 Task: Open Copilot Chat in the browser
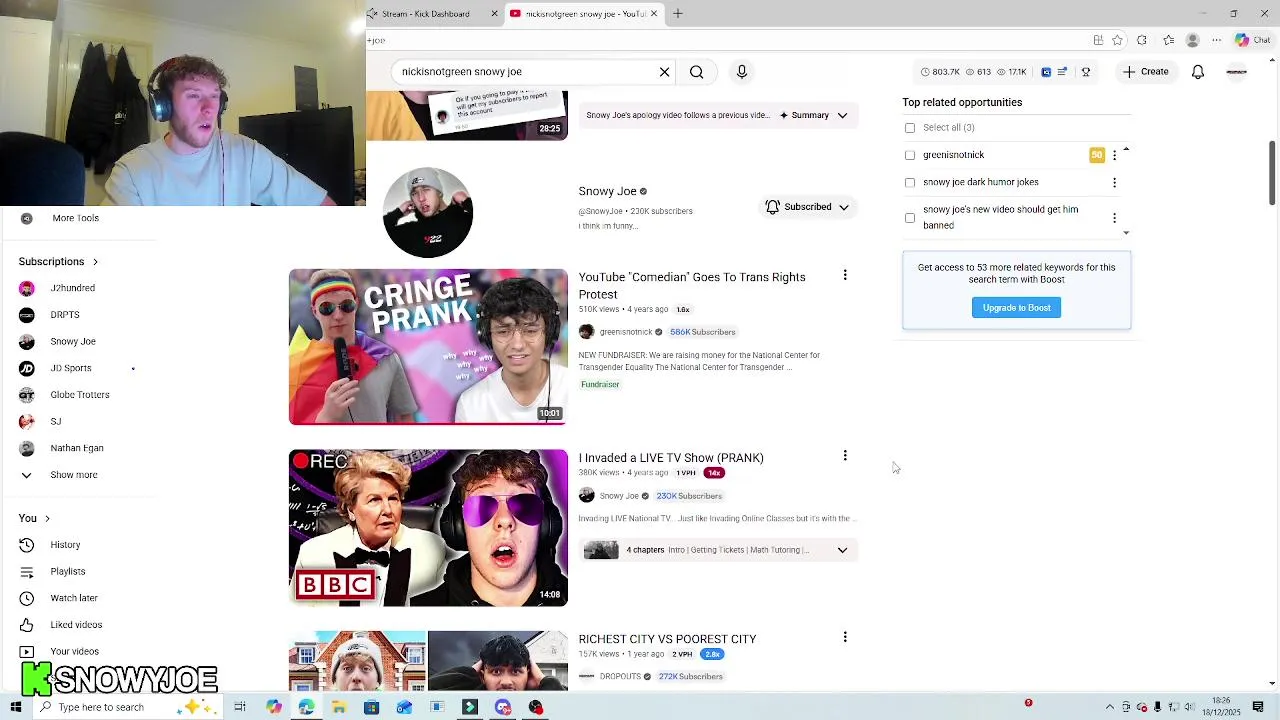click(1252, 40)
